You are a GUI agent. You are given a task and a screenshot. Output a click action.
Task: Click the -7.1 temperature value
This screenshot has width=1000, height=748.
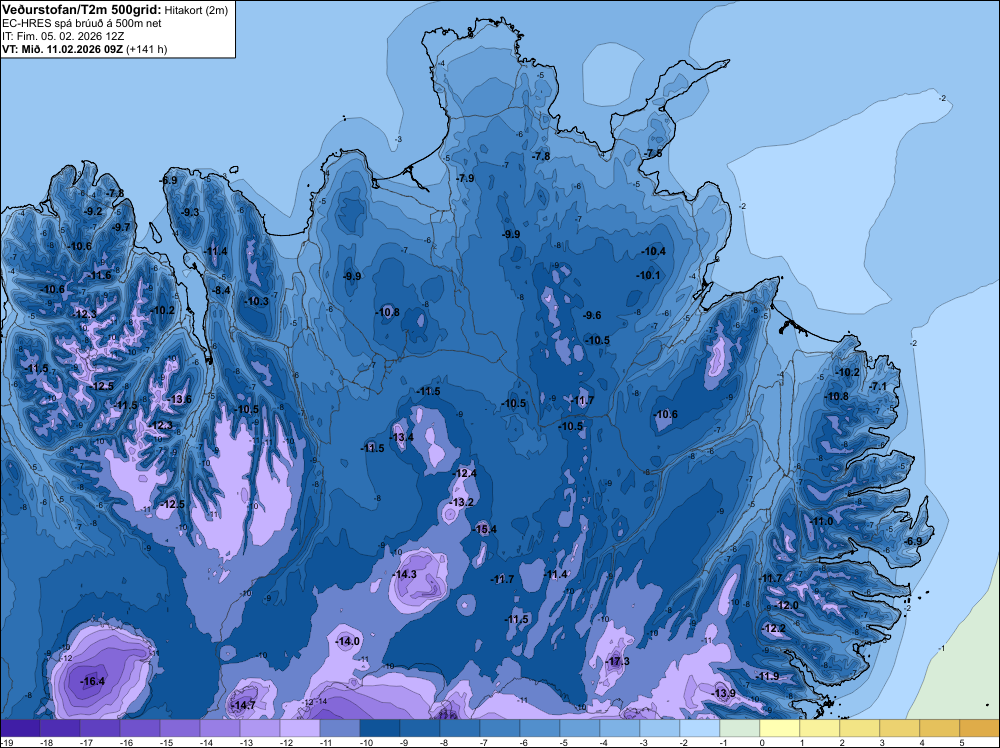click(878, 386)
